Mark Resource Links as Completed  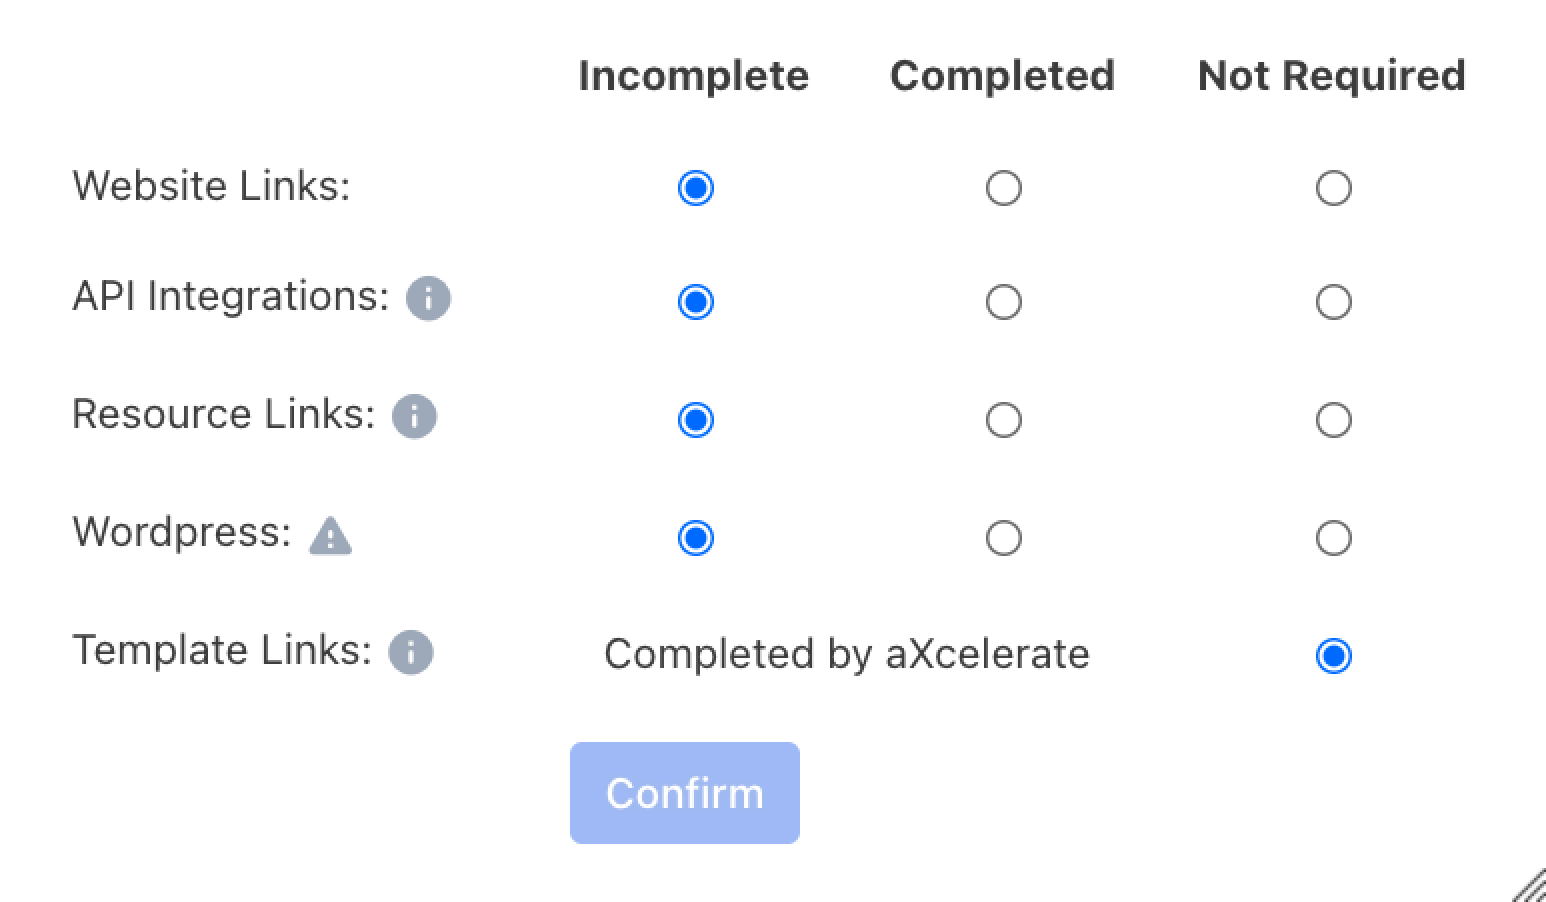click(1003, 420)
